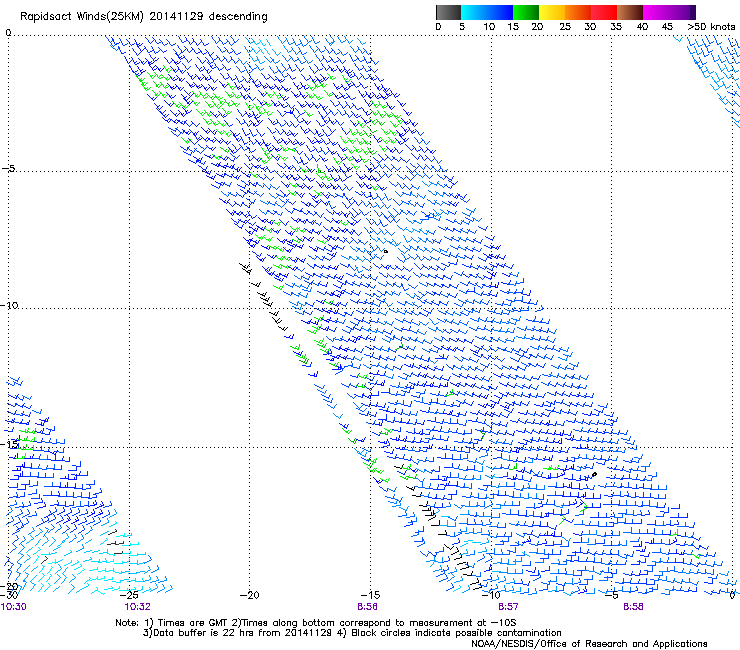Viewport: 740px width, 650px height.
Task: Click the '-5' longitude label on the bottom axis
Action: (x=612, y=595)
